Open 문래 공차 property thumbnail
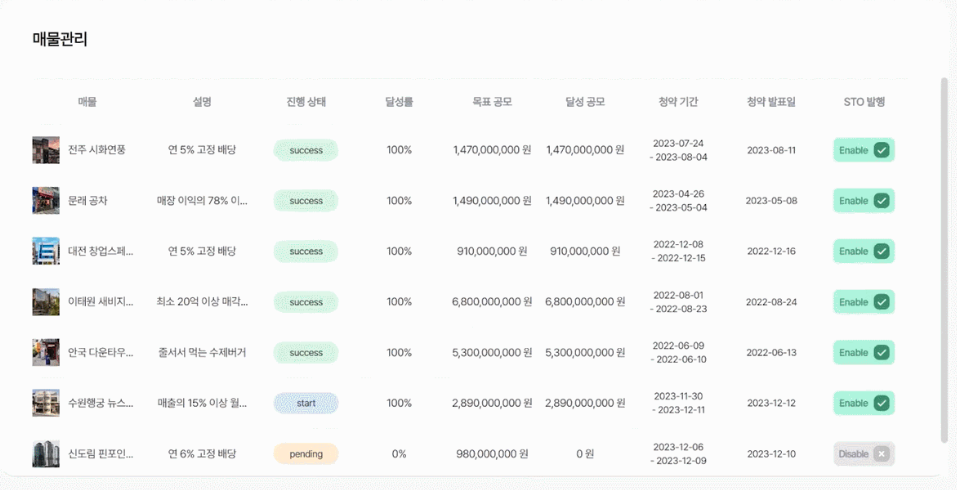This screenshot has width=957, height=490. [x=46, y=201]
